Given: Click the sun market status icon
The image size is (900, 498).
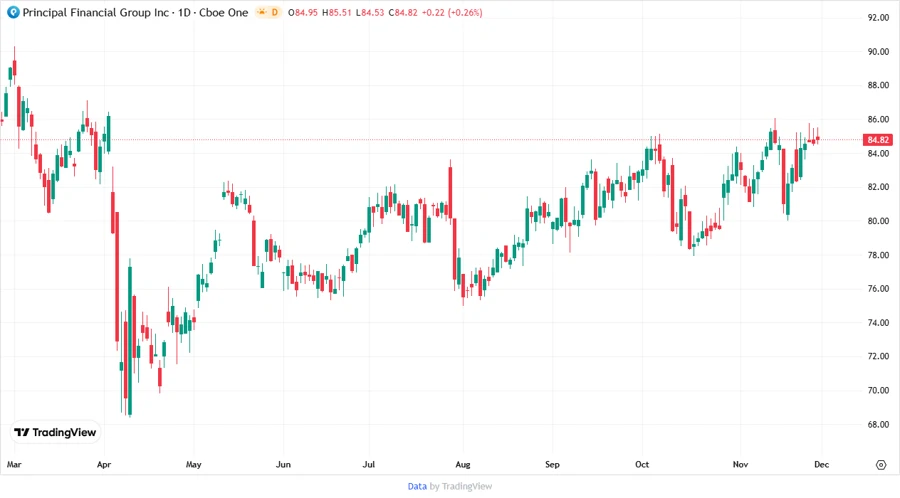Looking at the screenshot, I should pyautogui.click(x=263, y=12).
